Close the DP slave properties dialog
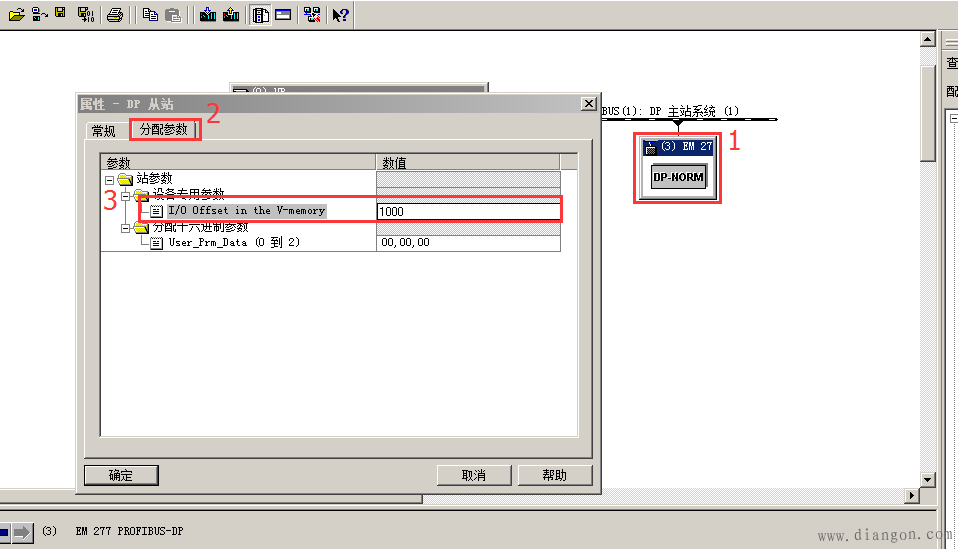958x549 pixels. click(588, 104)
